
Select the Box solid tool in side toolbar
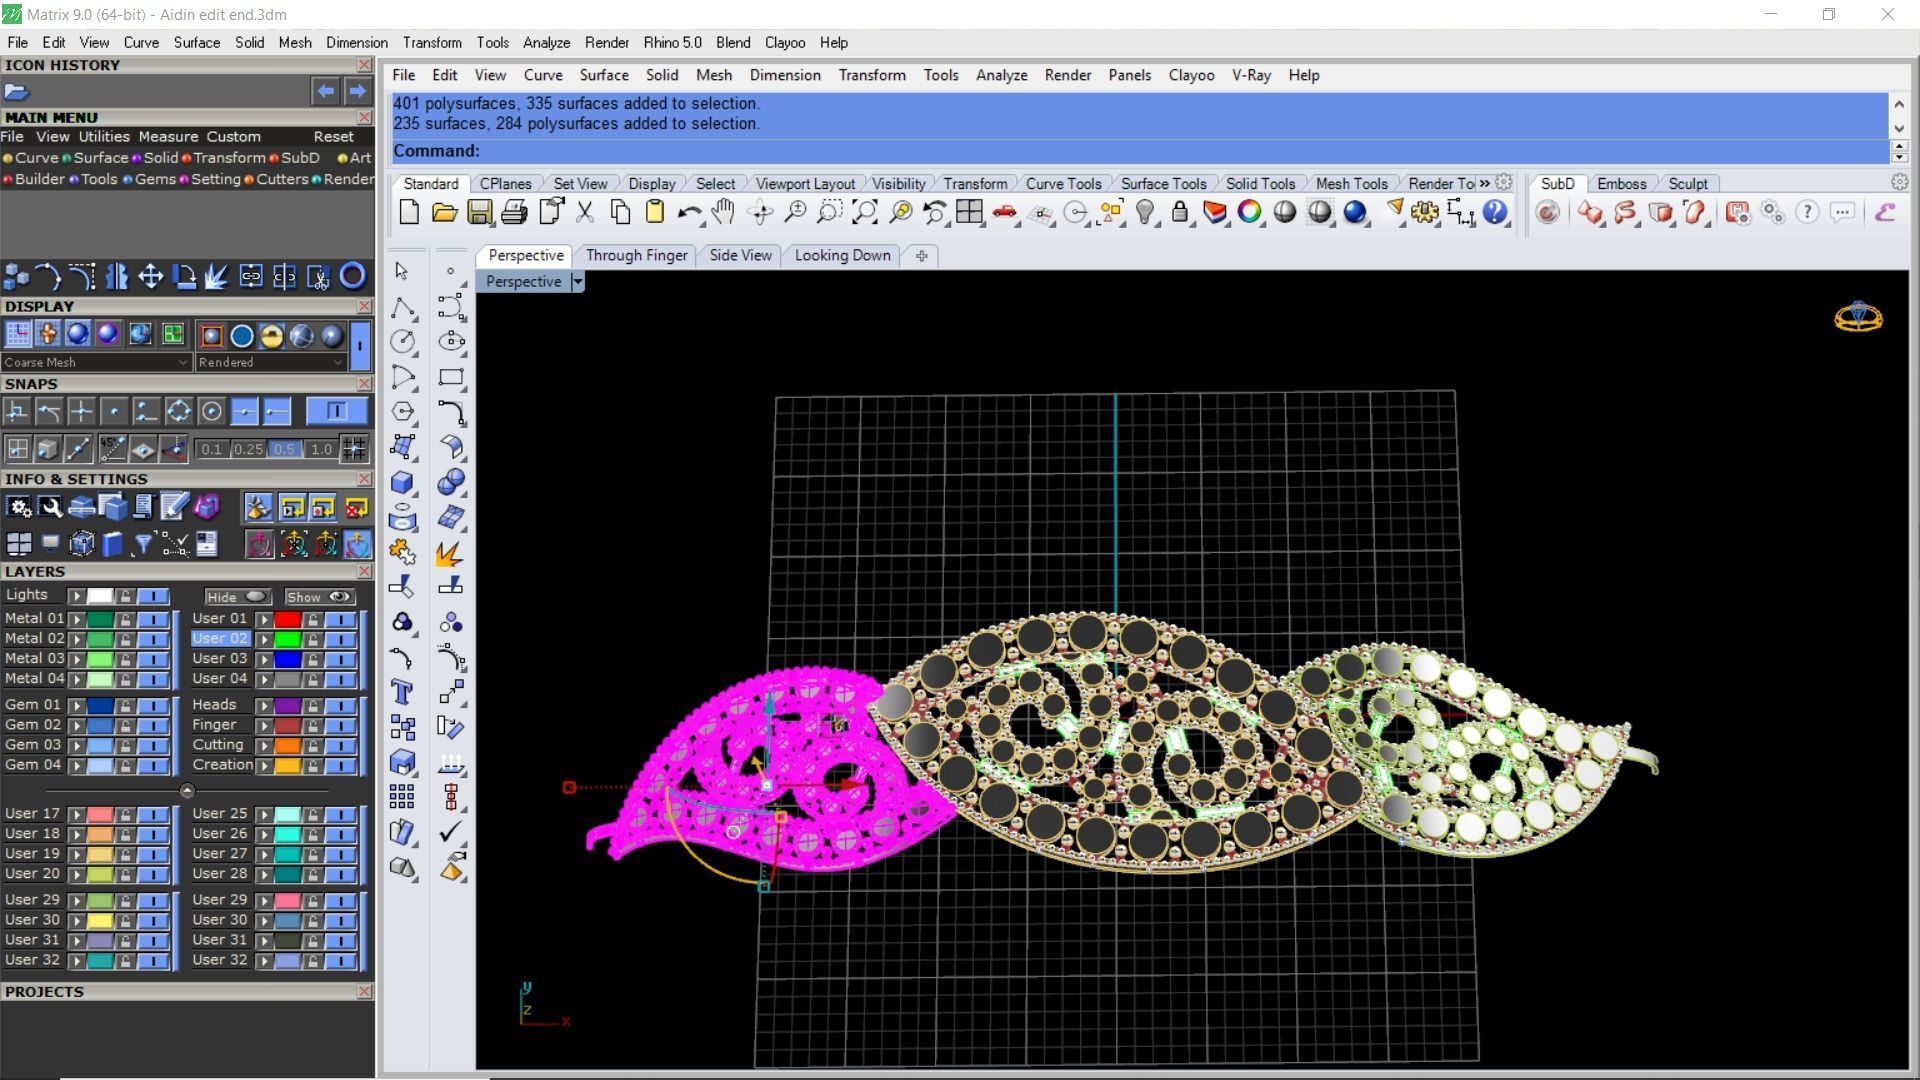pos(402,482)
